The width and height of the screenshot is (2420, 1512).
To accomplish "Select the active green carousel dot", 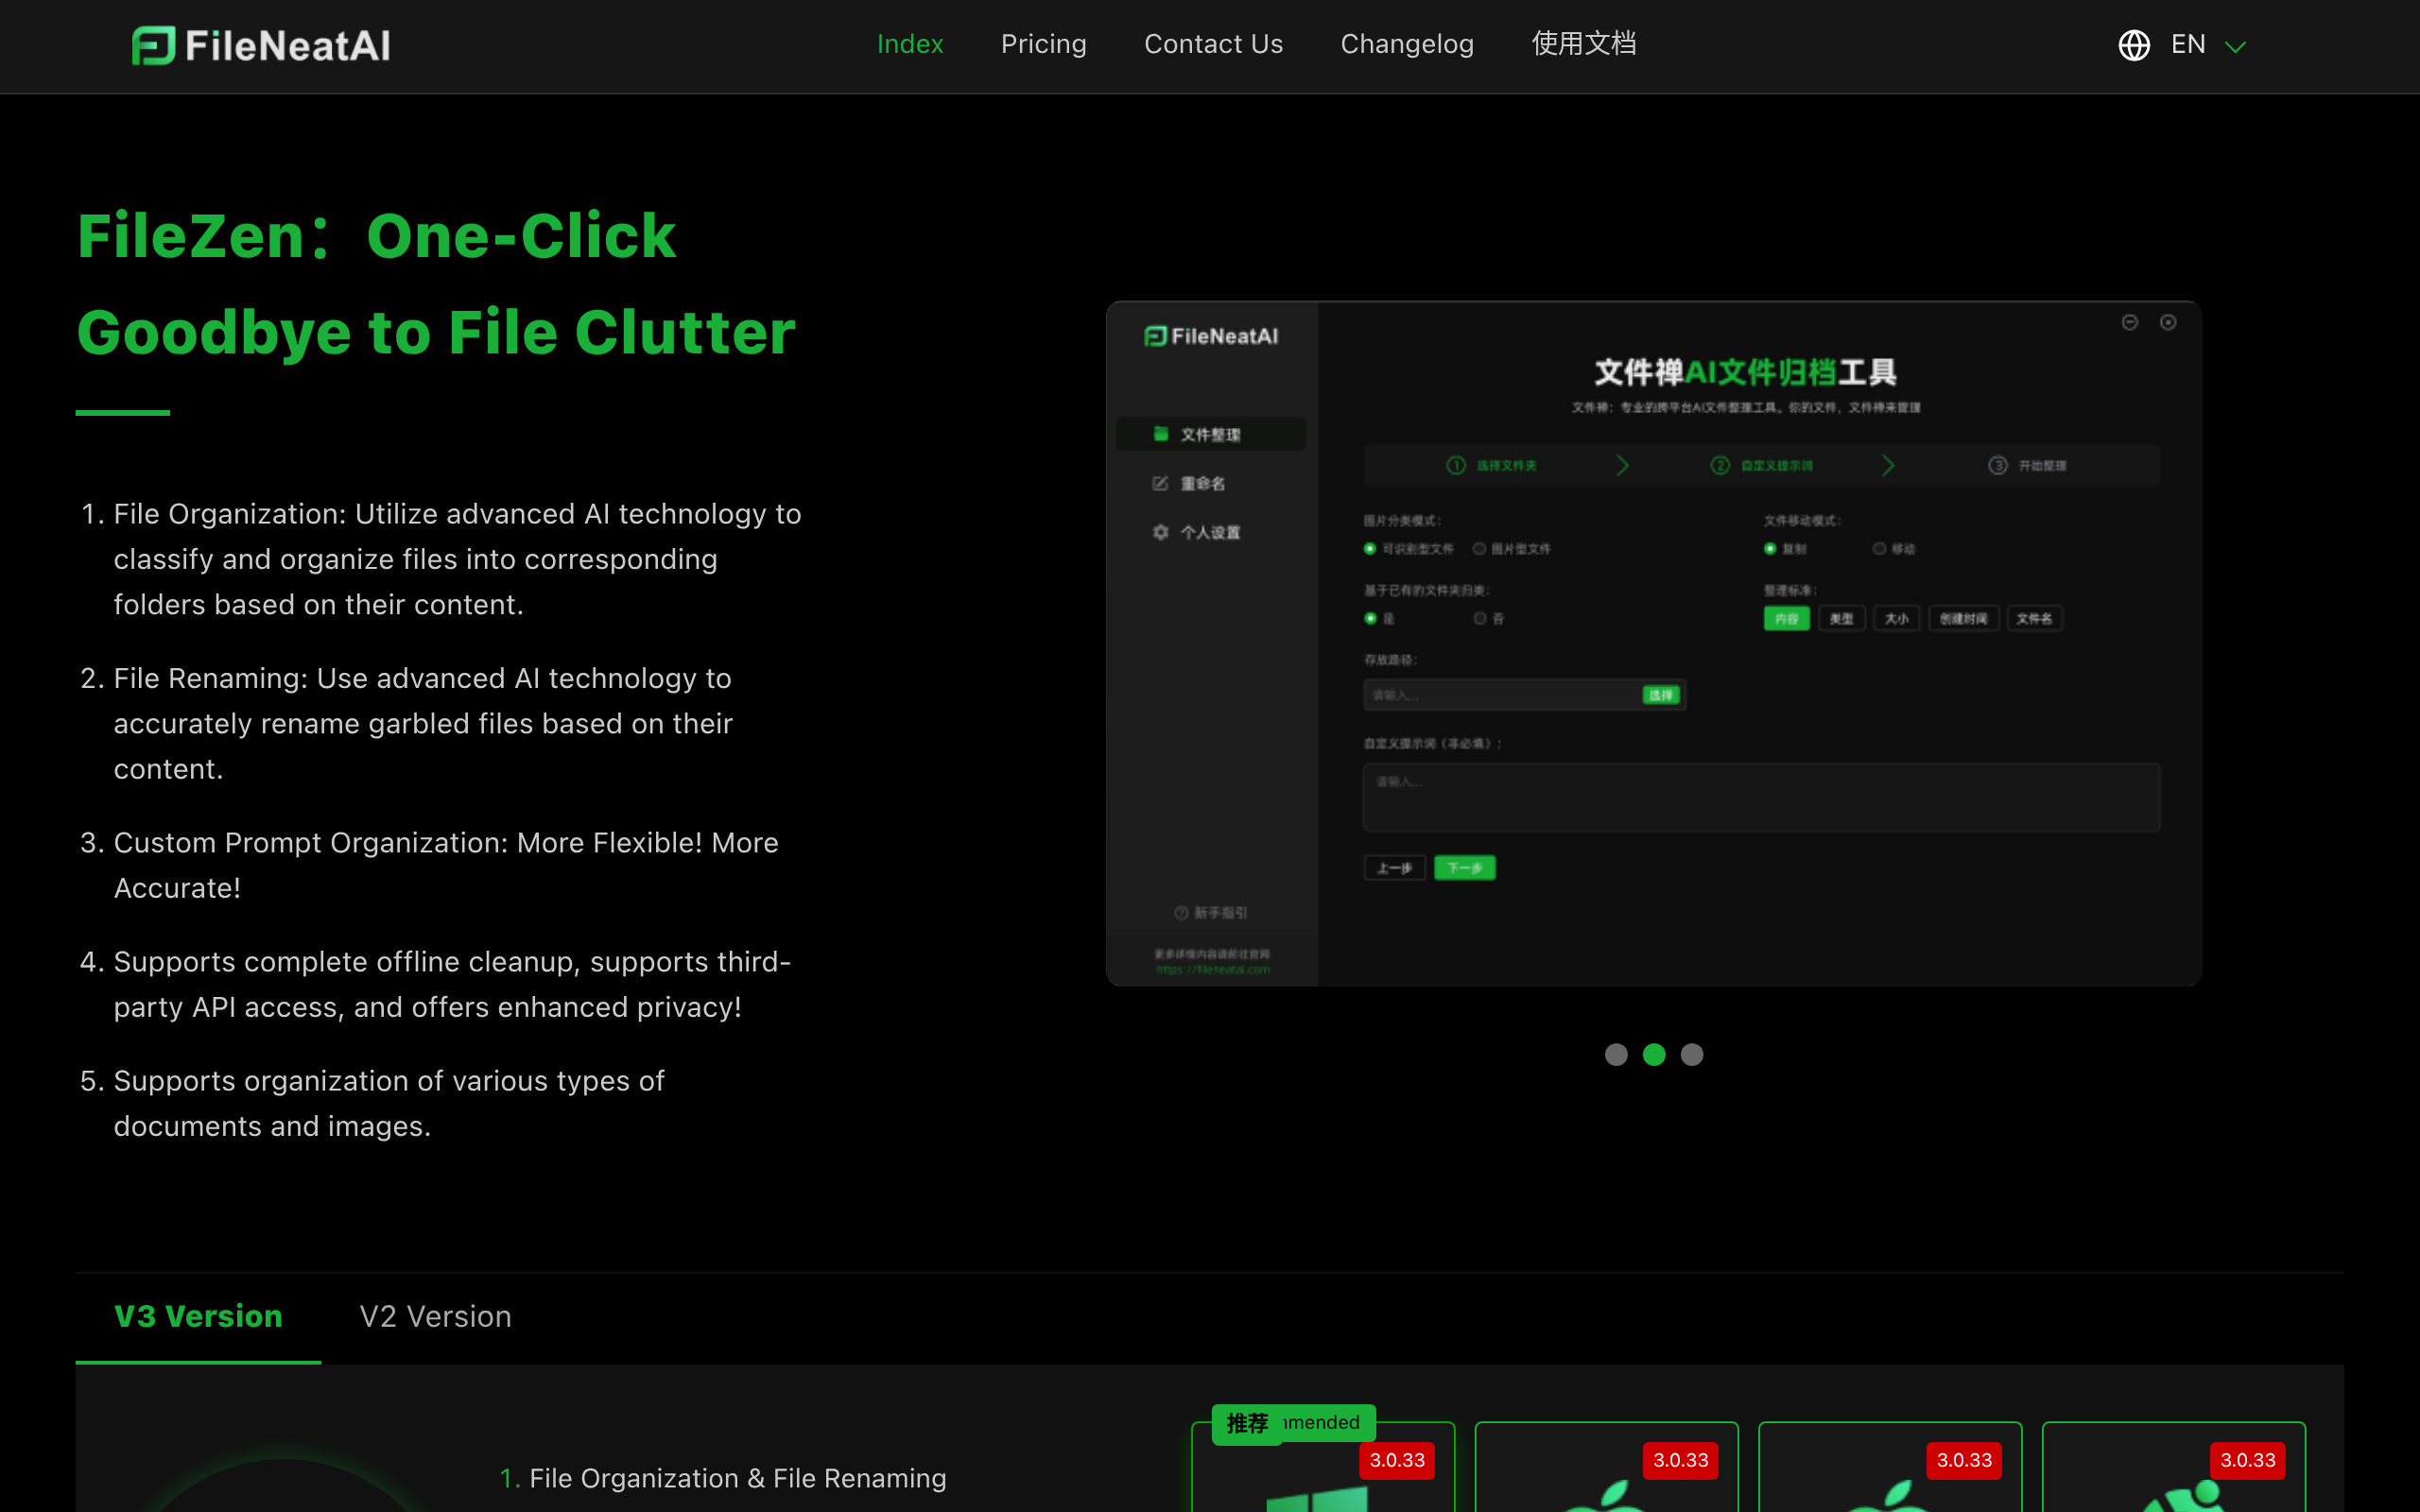I will click(x=1654, y=1054).
